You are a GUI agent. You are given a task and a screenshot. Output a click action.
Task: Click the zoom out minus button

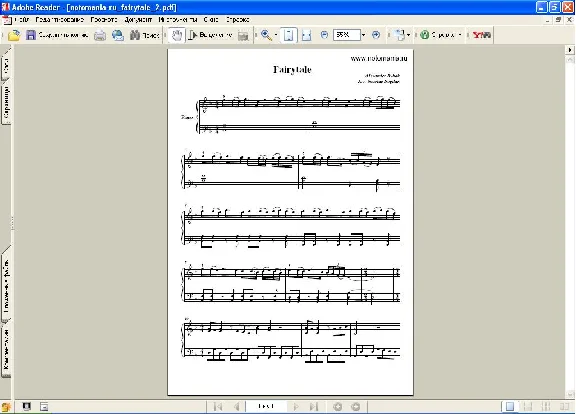coord(324,35)
